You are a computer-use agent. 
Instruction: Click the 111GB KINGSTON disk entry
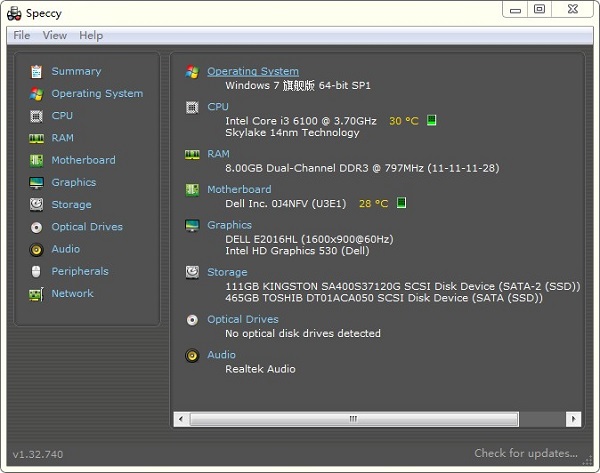pyautogui.click(x=403, y=286)
